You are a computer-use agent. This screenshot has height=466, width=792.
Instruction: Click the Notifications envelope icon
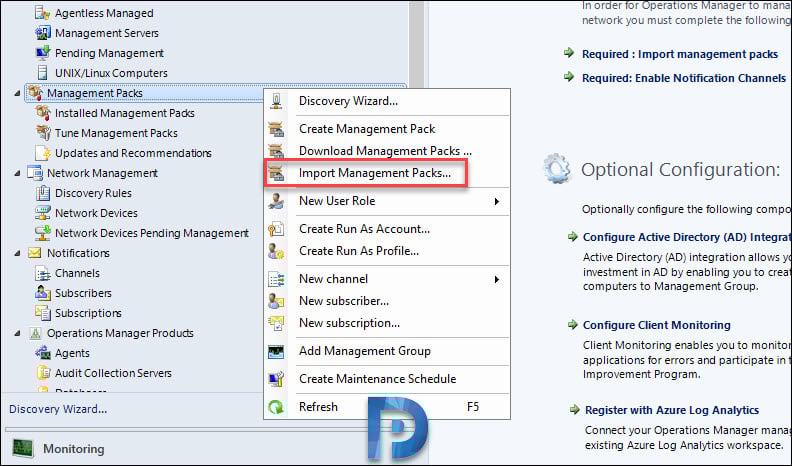[x=35, y=252]
